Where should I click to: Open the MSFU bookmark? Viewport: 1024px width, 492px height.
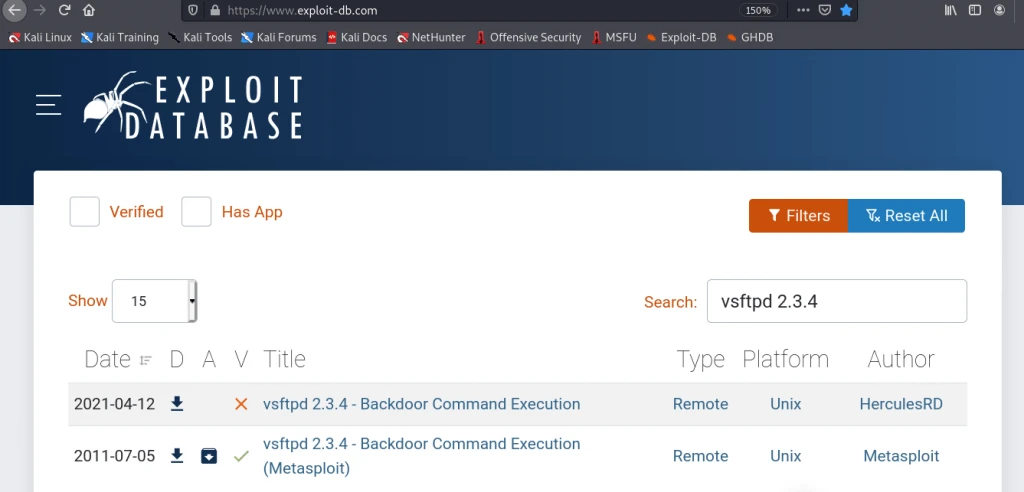click(613, 37)
